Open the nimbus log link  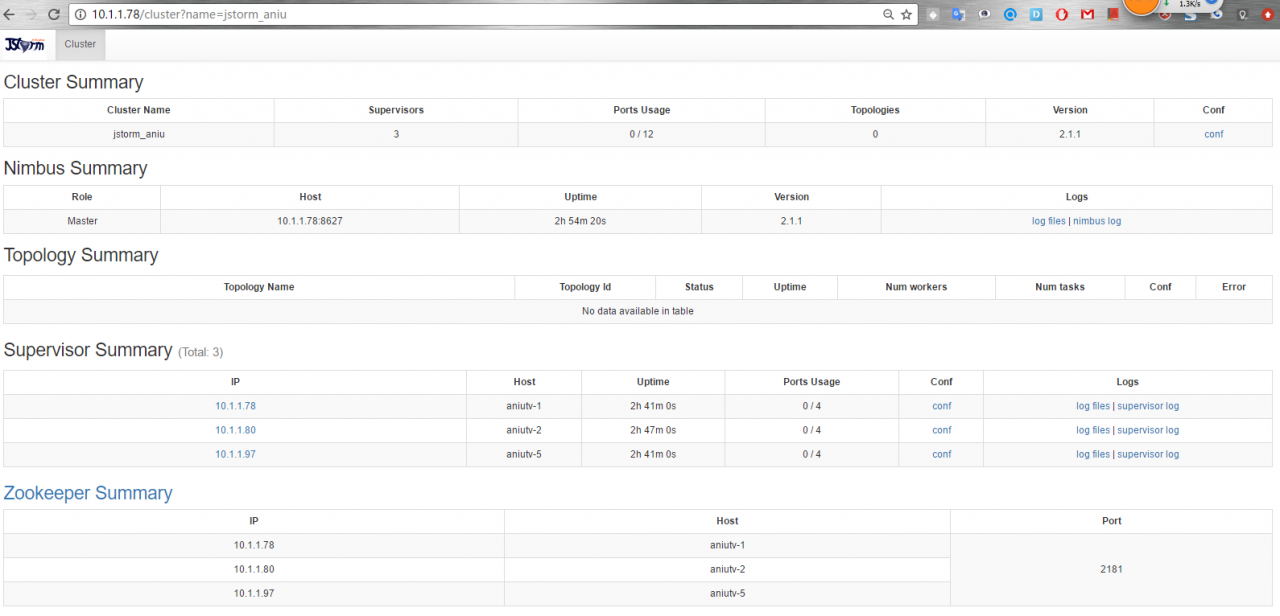point(1097,220)
